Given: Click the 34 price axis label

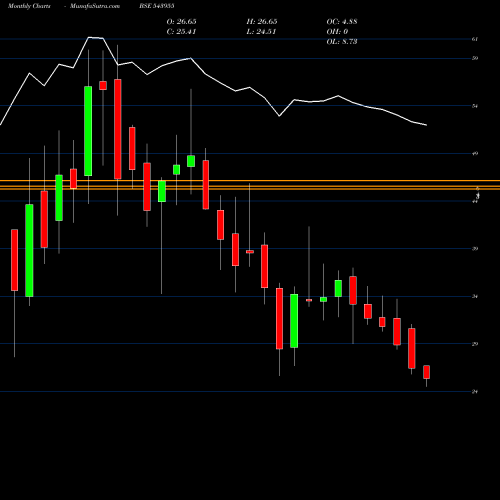Looking at the screenshot, I should pyautogui.click(x=475, y=296).
